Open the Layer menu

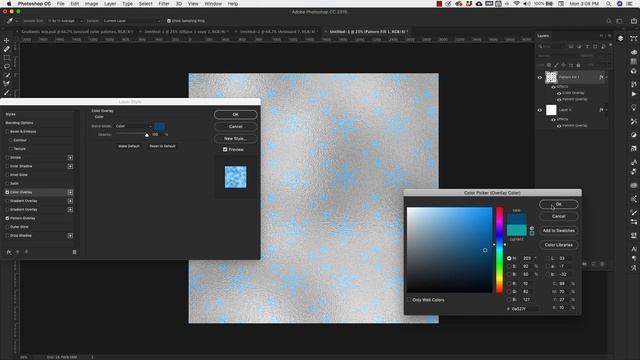click(110, 4)
